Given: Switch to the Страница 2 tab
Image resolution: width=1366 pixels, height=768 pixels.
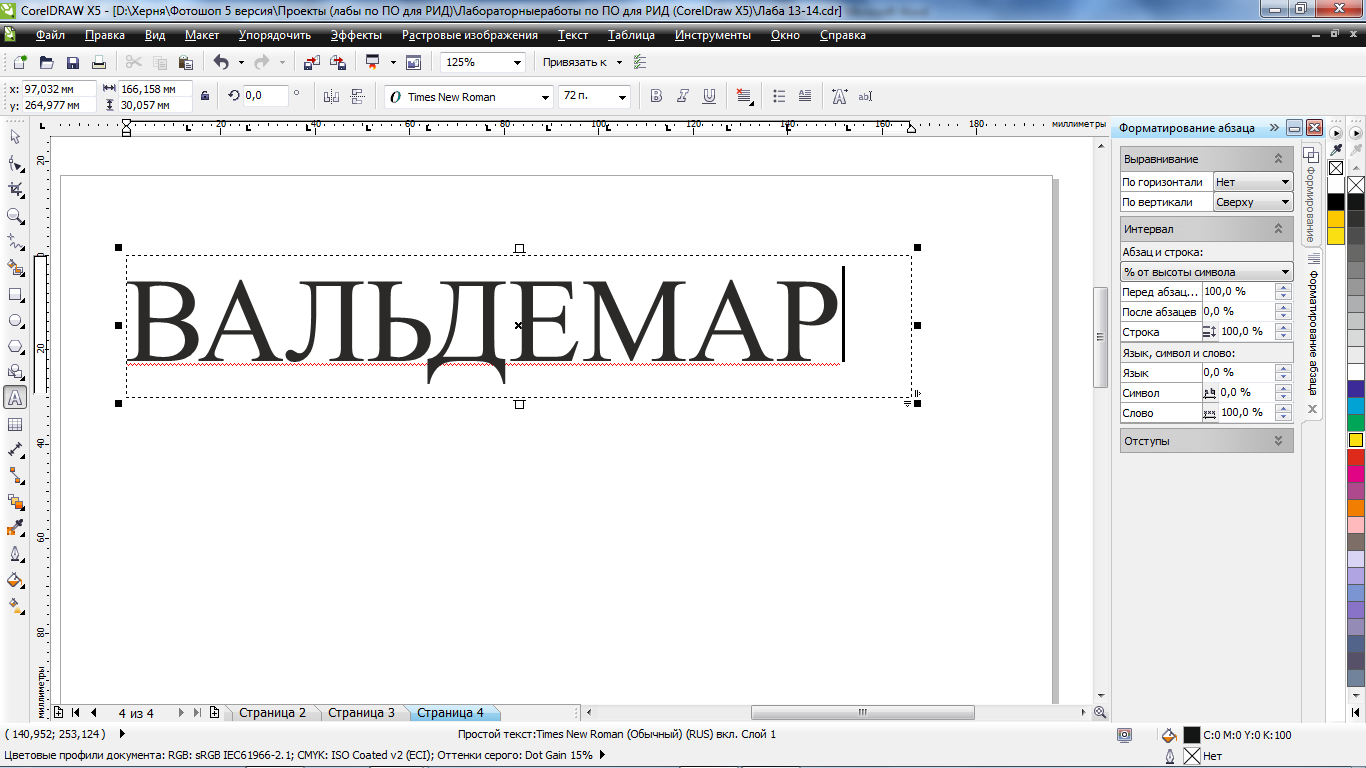Looking at the screenshot, I should 272,713.
